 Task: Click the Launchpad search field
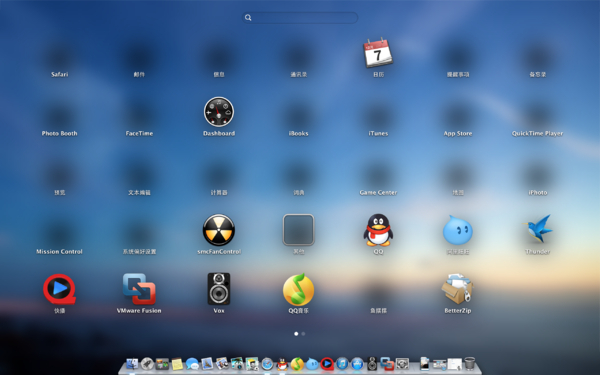click(x=300, y=18)
